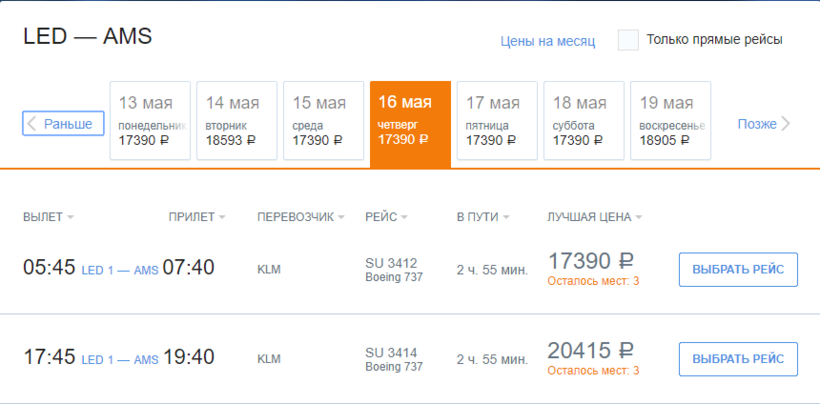Sort flights by 'Прилет' column
The width and height of the screenshot is (820, 404).
pos(196,217)
